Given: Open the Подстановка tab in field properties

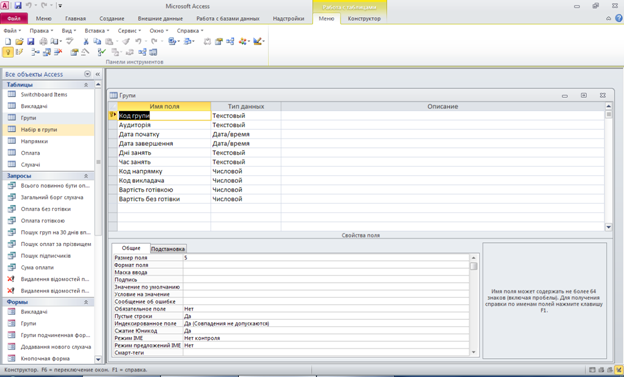Looking at the screenshot, I should [168, 249].
